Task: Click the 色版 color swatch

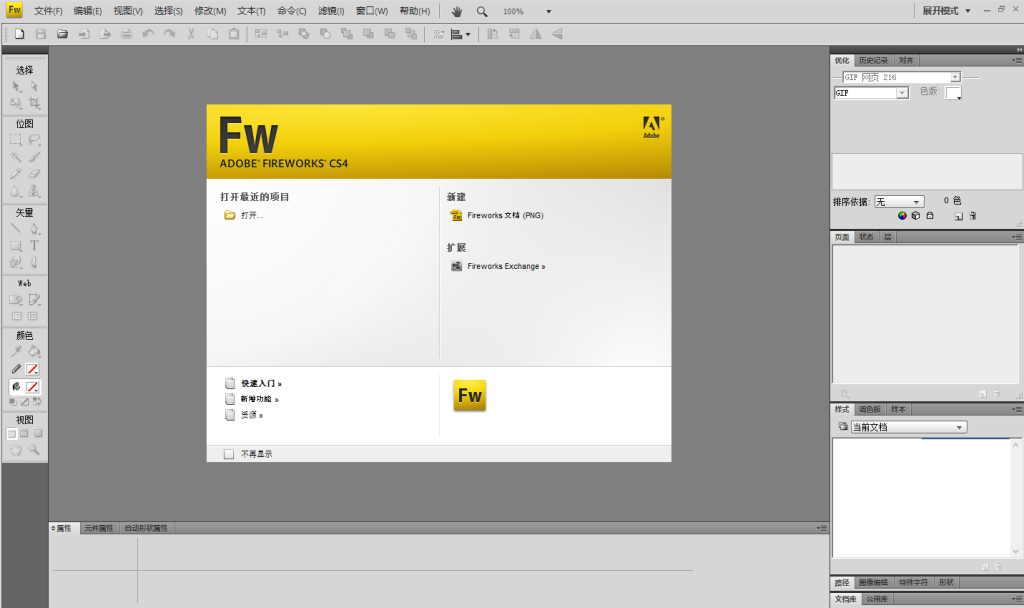Action: 953,93
